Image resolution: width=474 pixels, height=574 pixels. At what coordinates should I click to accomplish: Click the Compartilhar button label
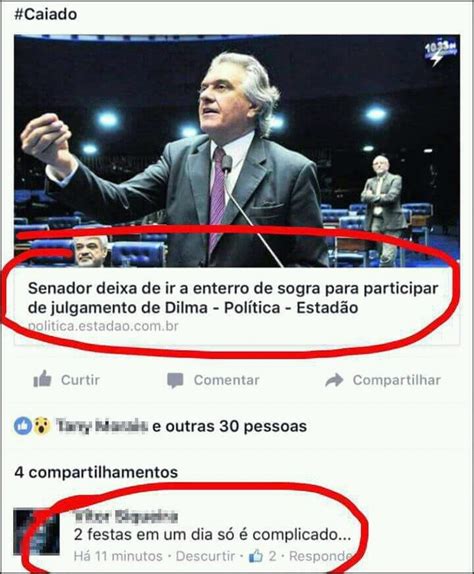tap(396, 380)
